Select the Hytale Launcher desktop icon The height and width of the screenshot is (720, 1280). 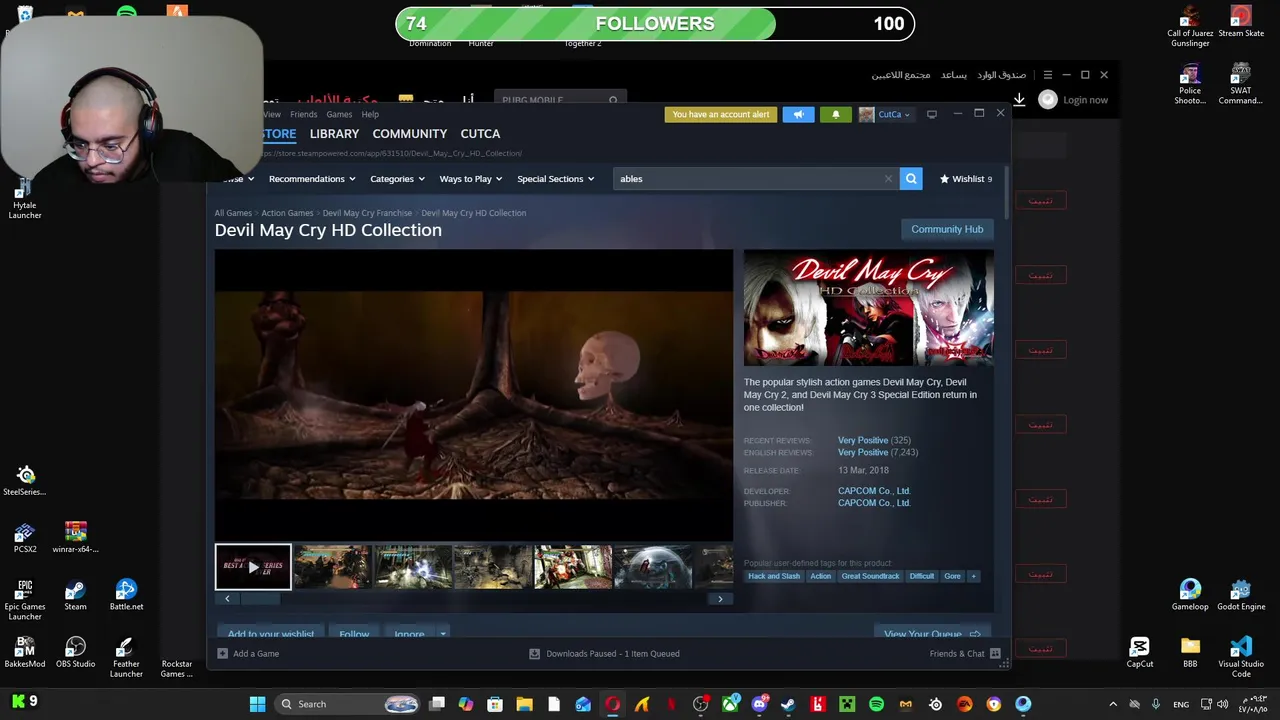25,198
